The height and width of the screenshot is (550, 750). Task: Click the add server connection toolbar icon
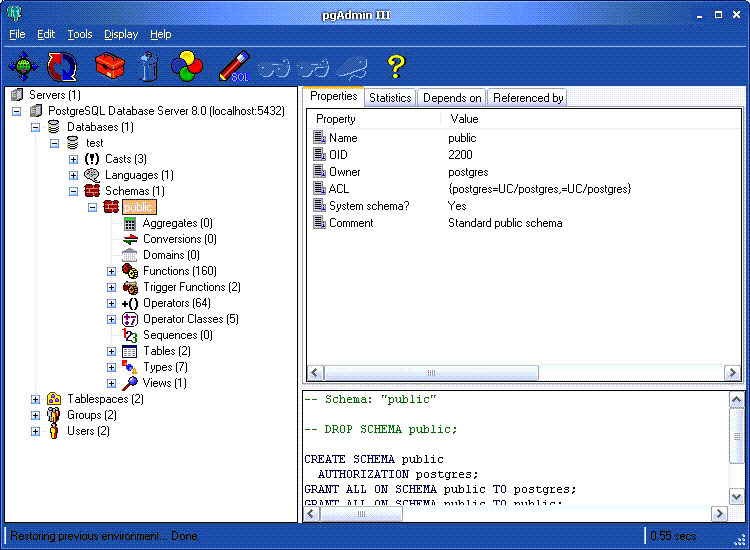point(24,67)
